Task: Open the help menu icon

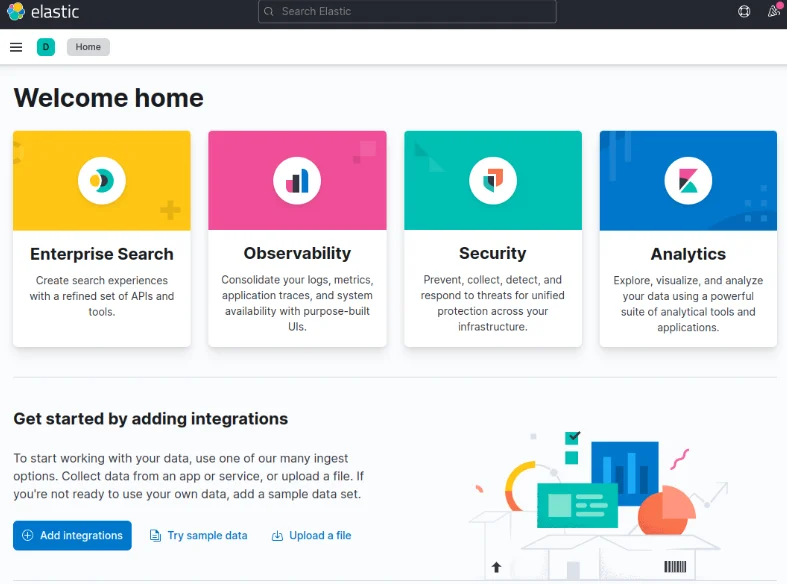Action: [744, 11]
